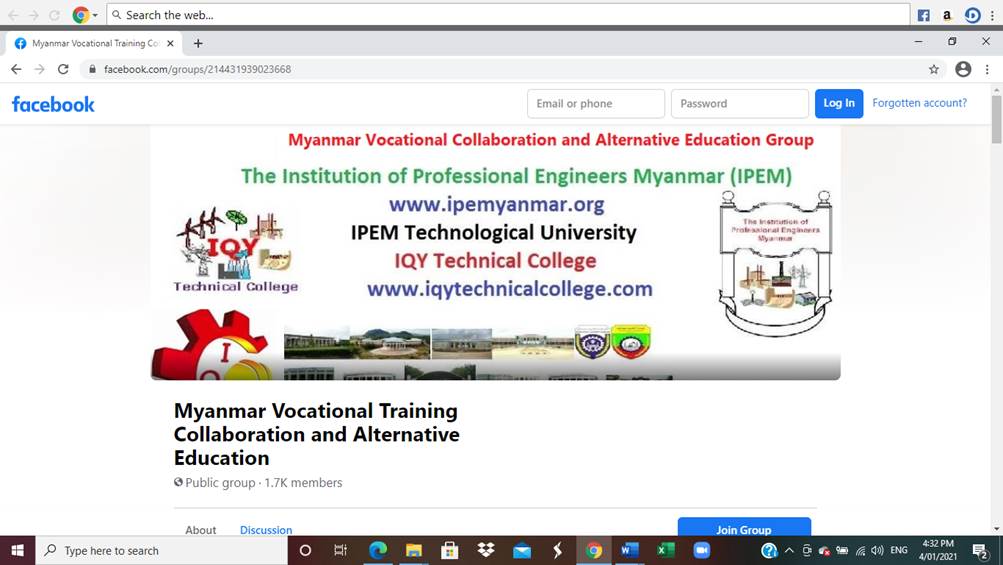Image resolution: width=1003 pixels, height=565 pixels.
Task: Click the help question-mark tray icon
Action: tap(769, 550)
